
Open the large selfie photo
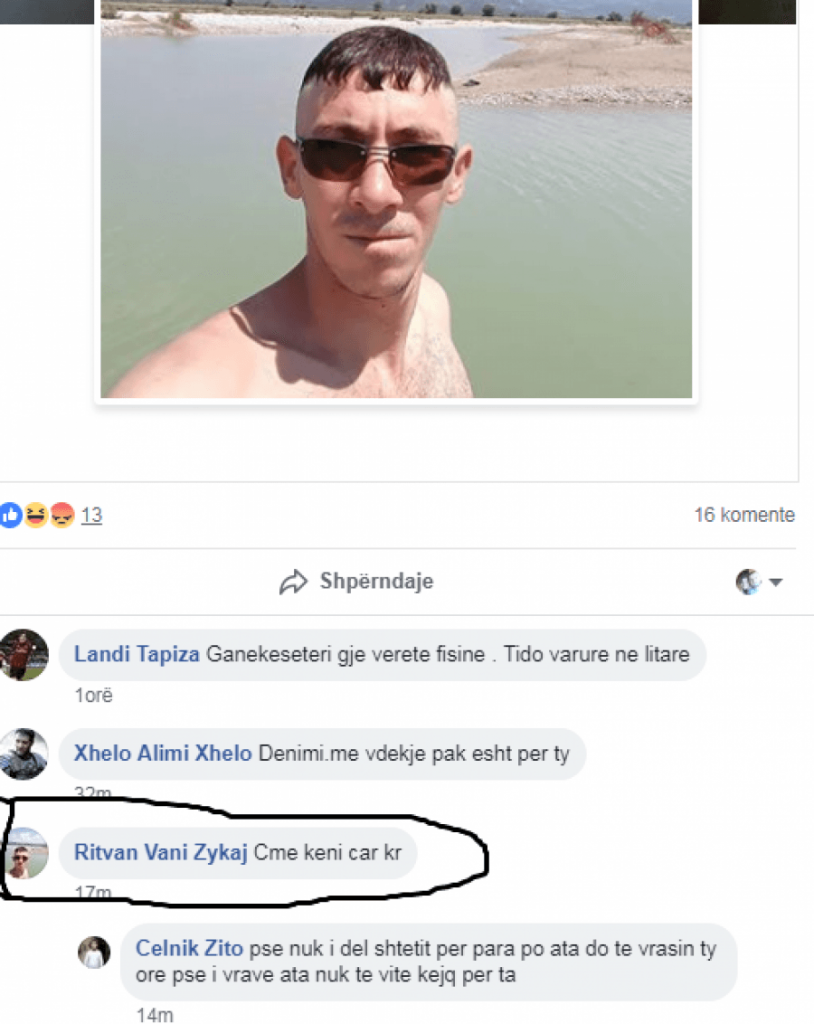[396, 199]
